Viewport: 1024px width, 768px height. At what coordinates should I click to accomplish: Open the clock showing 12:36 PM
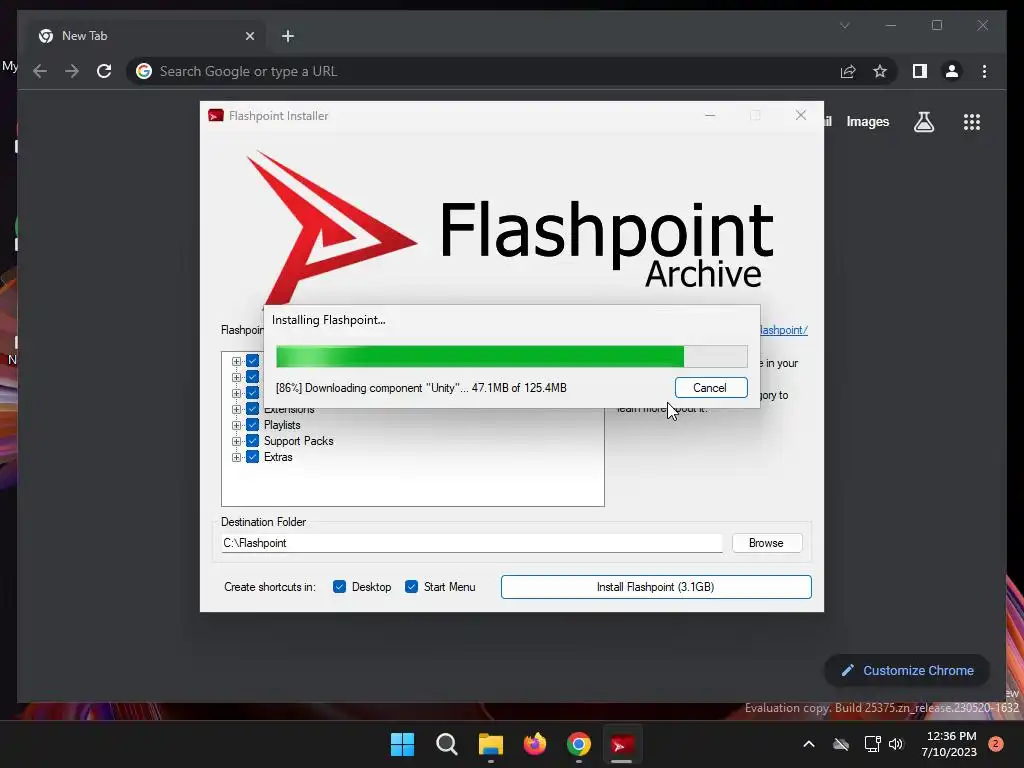coord(952,744)
